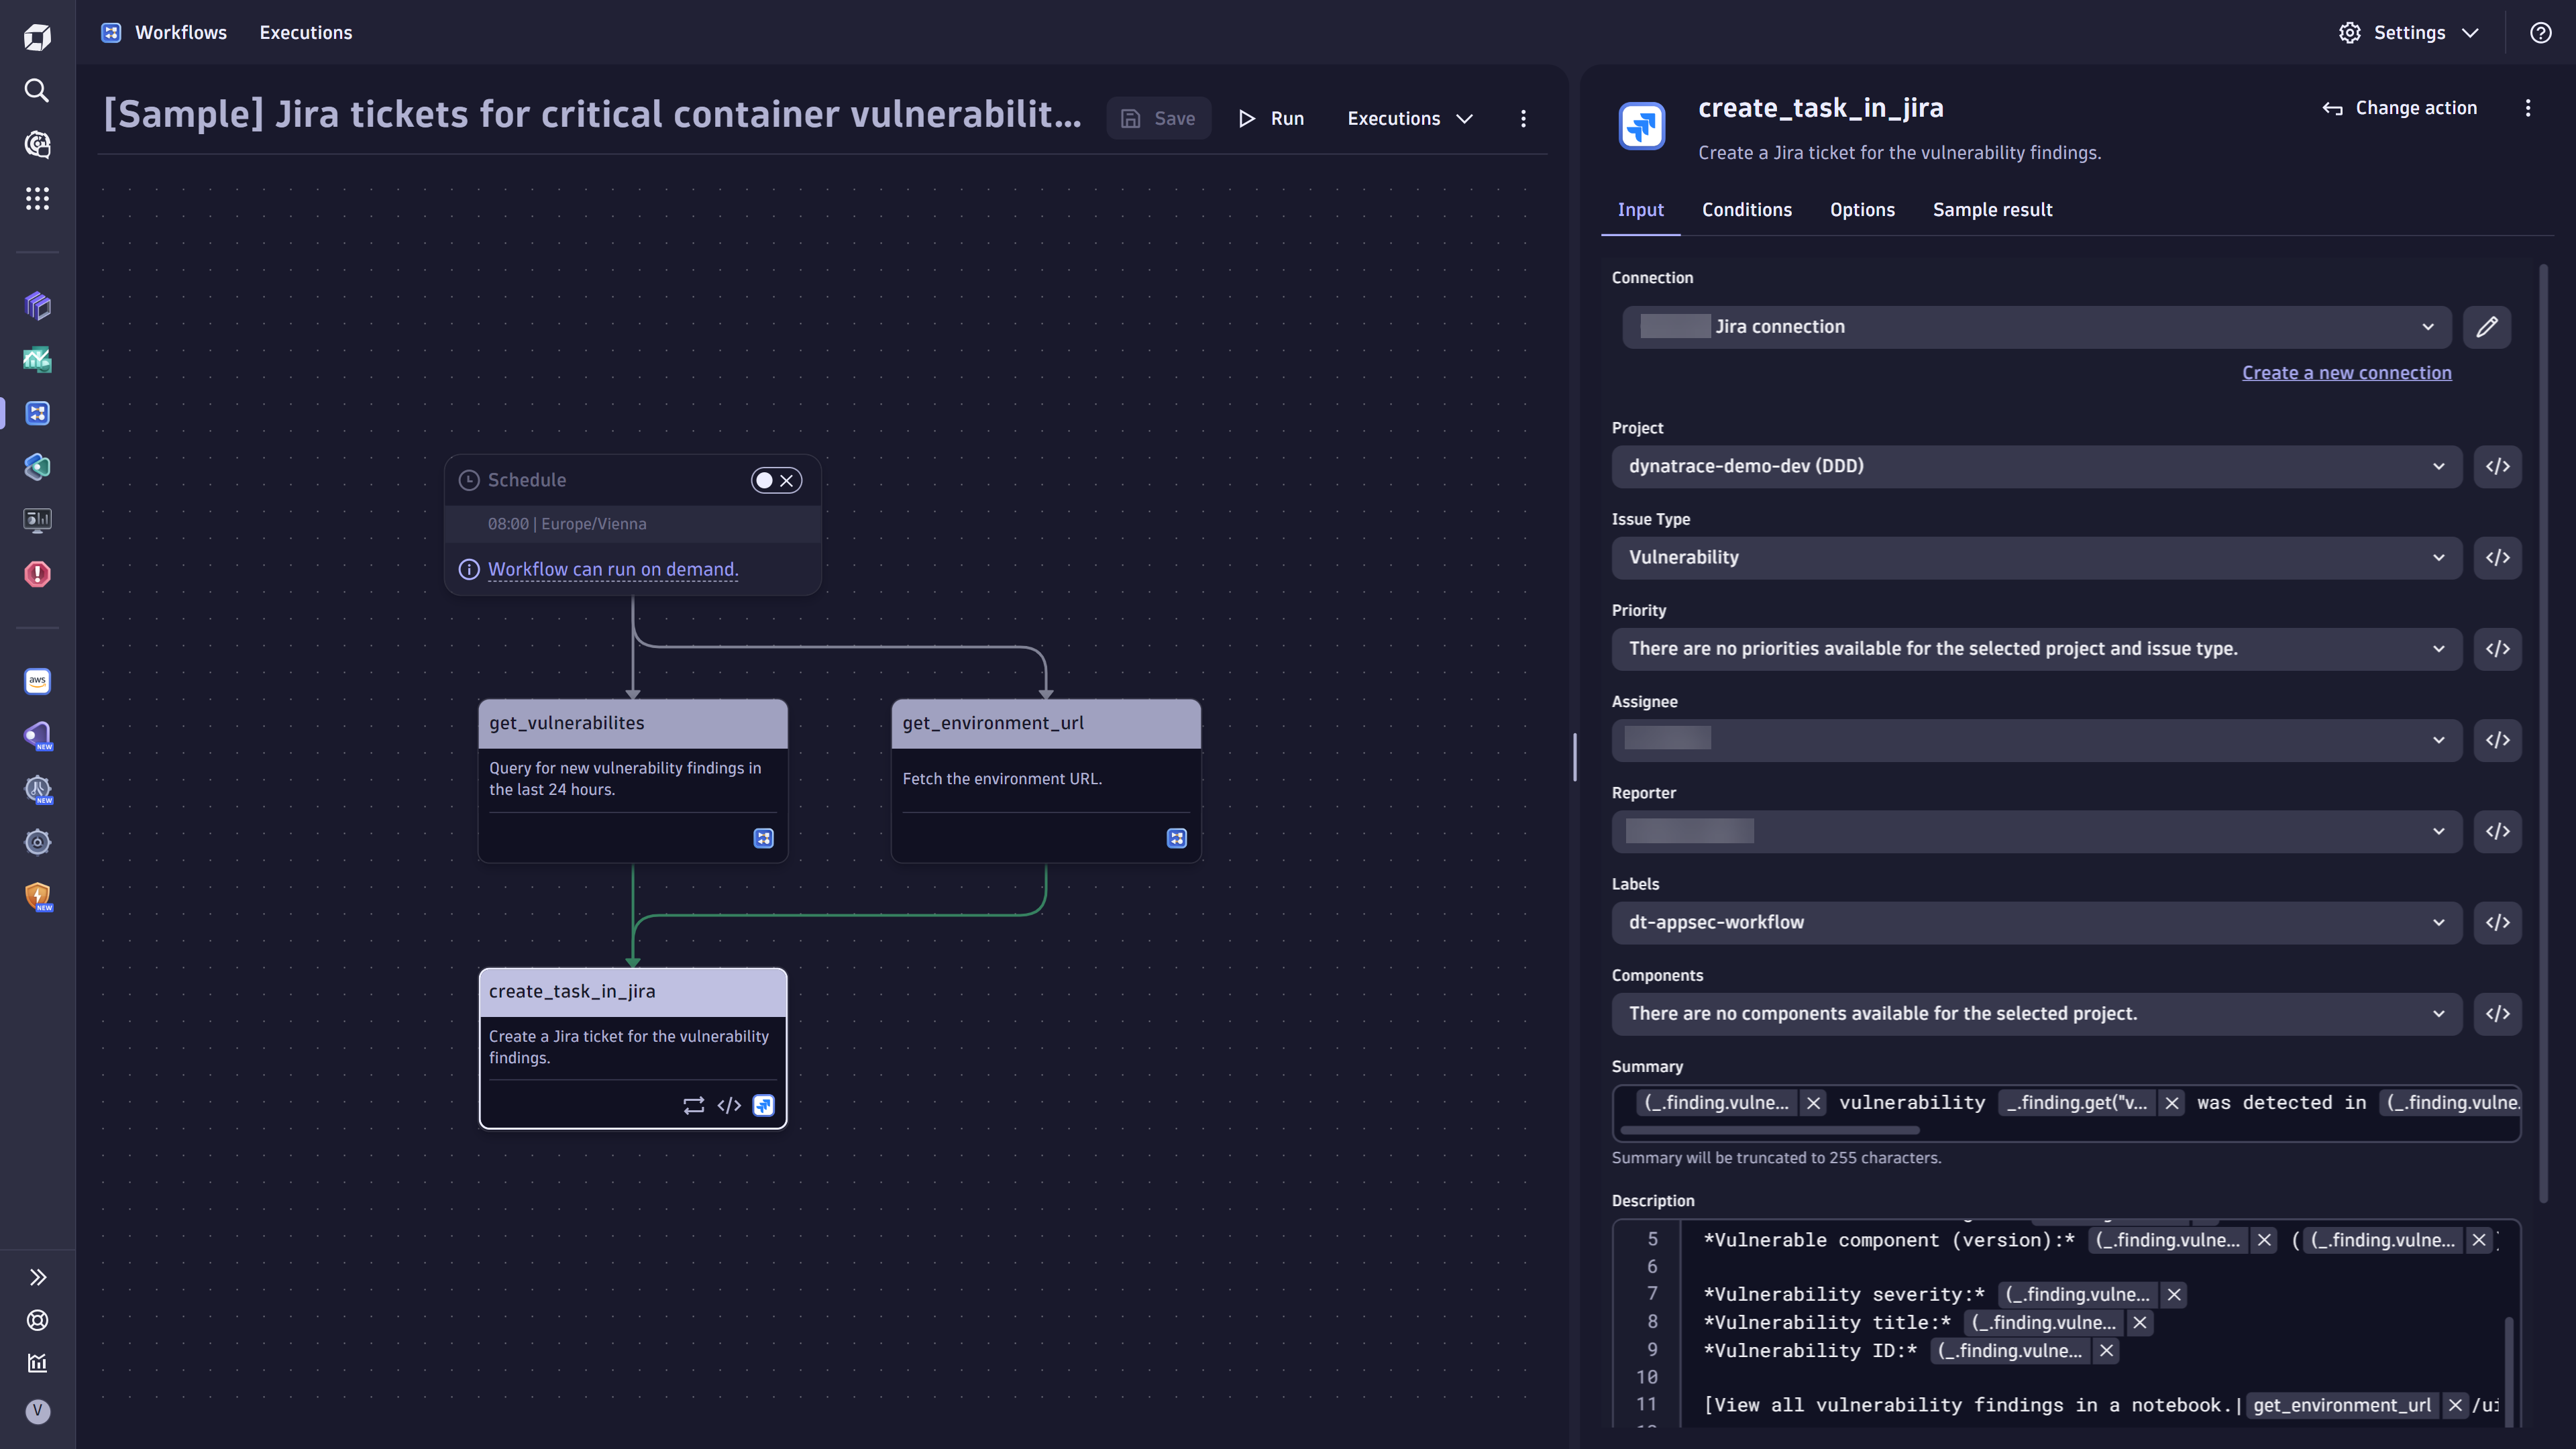Toggle expression mode for the Components field
The height and width of the screenshot is (1449, 2576).
click(x=2497, y=1013)
